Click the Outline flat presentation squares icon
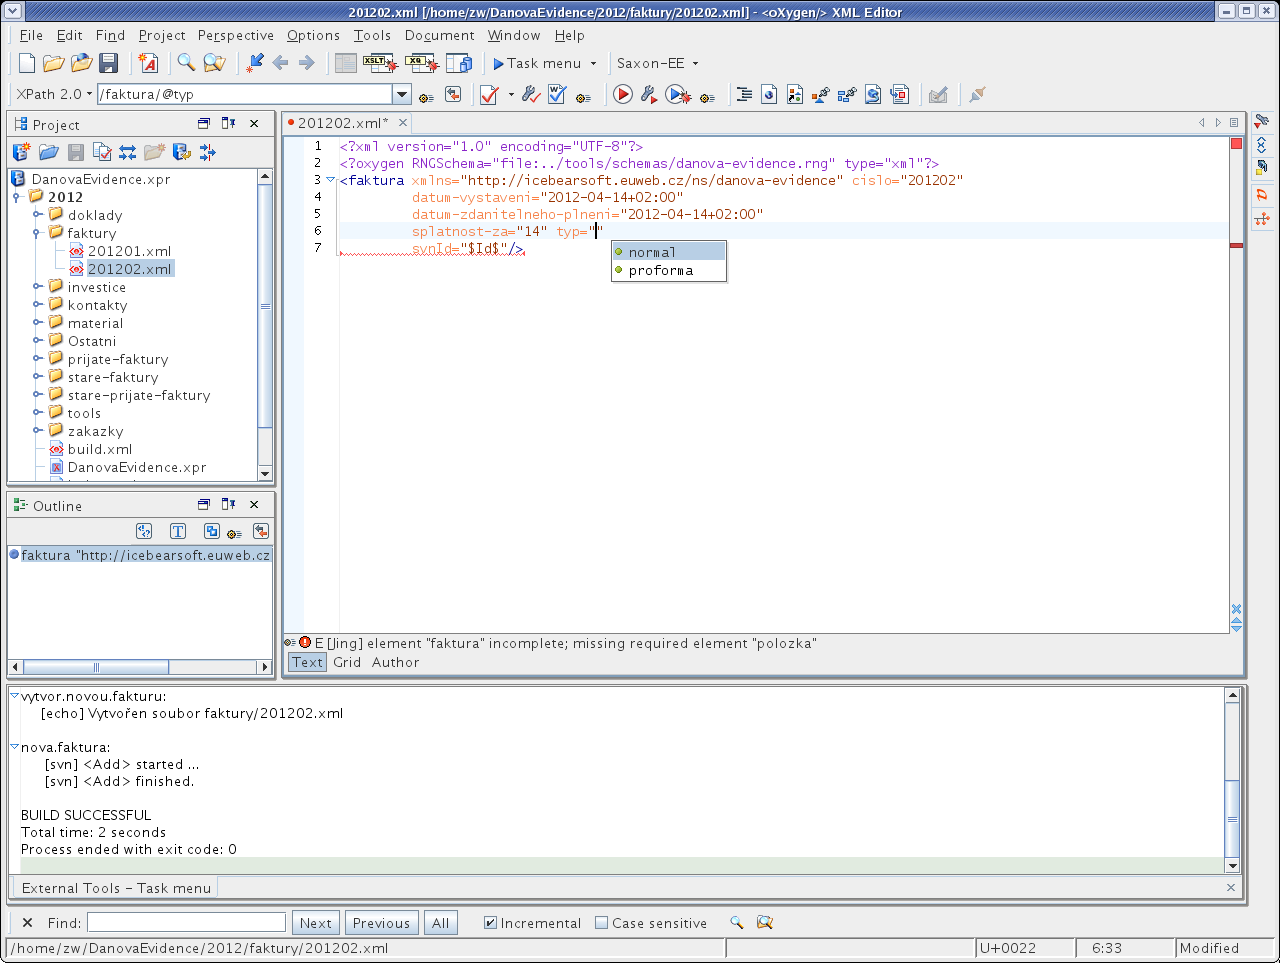 point(211,531)
